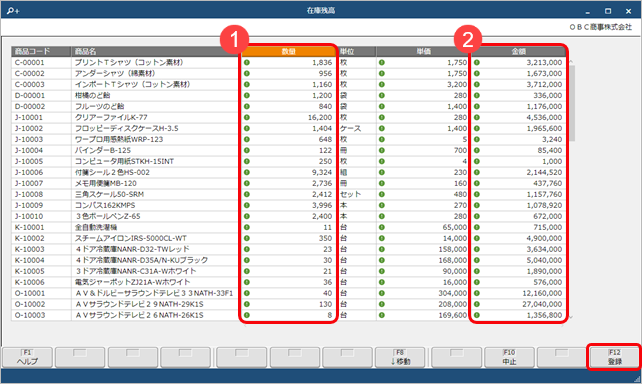Select product code K-10006
Image resolution: width=642 pixels, height=384 pixels.
pos(29,282)
